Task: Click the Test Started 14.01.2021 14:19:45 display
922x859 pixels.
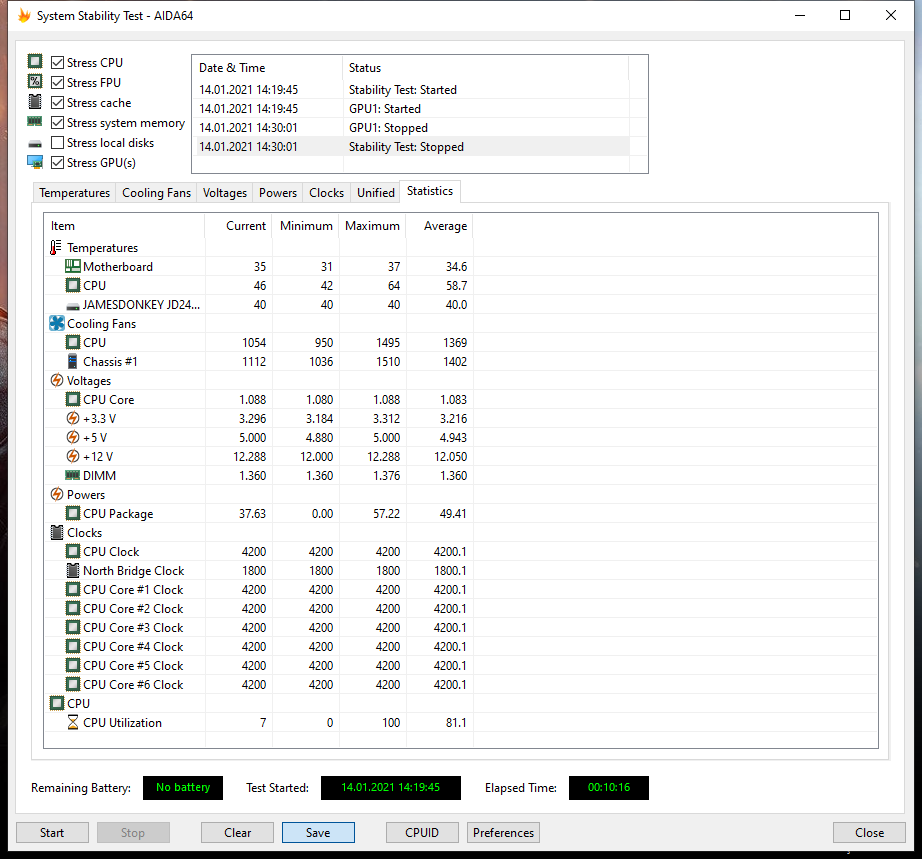Action: click(390, 787)
